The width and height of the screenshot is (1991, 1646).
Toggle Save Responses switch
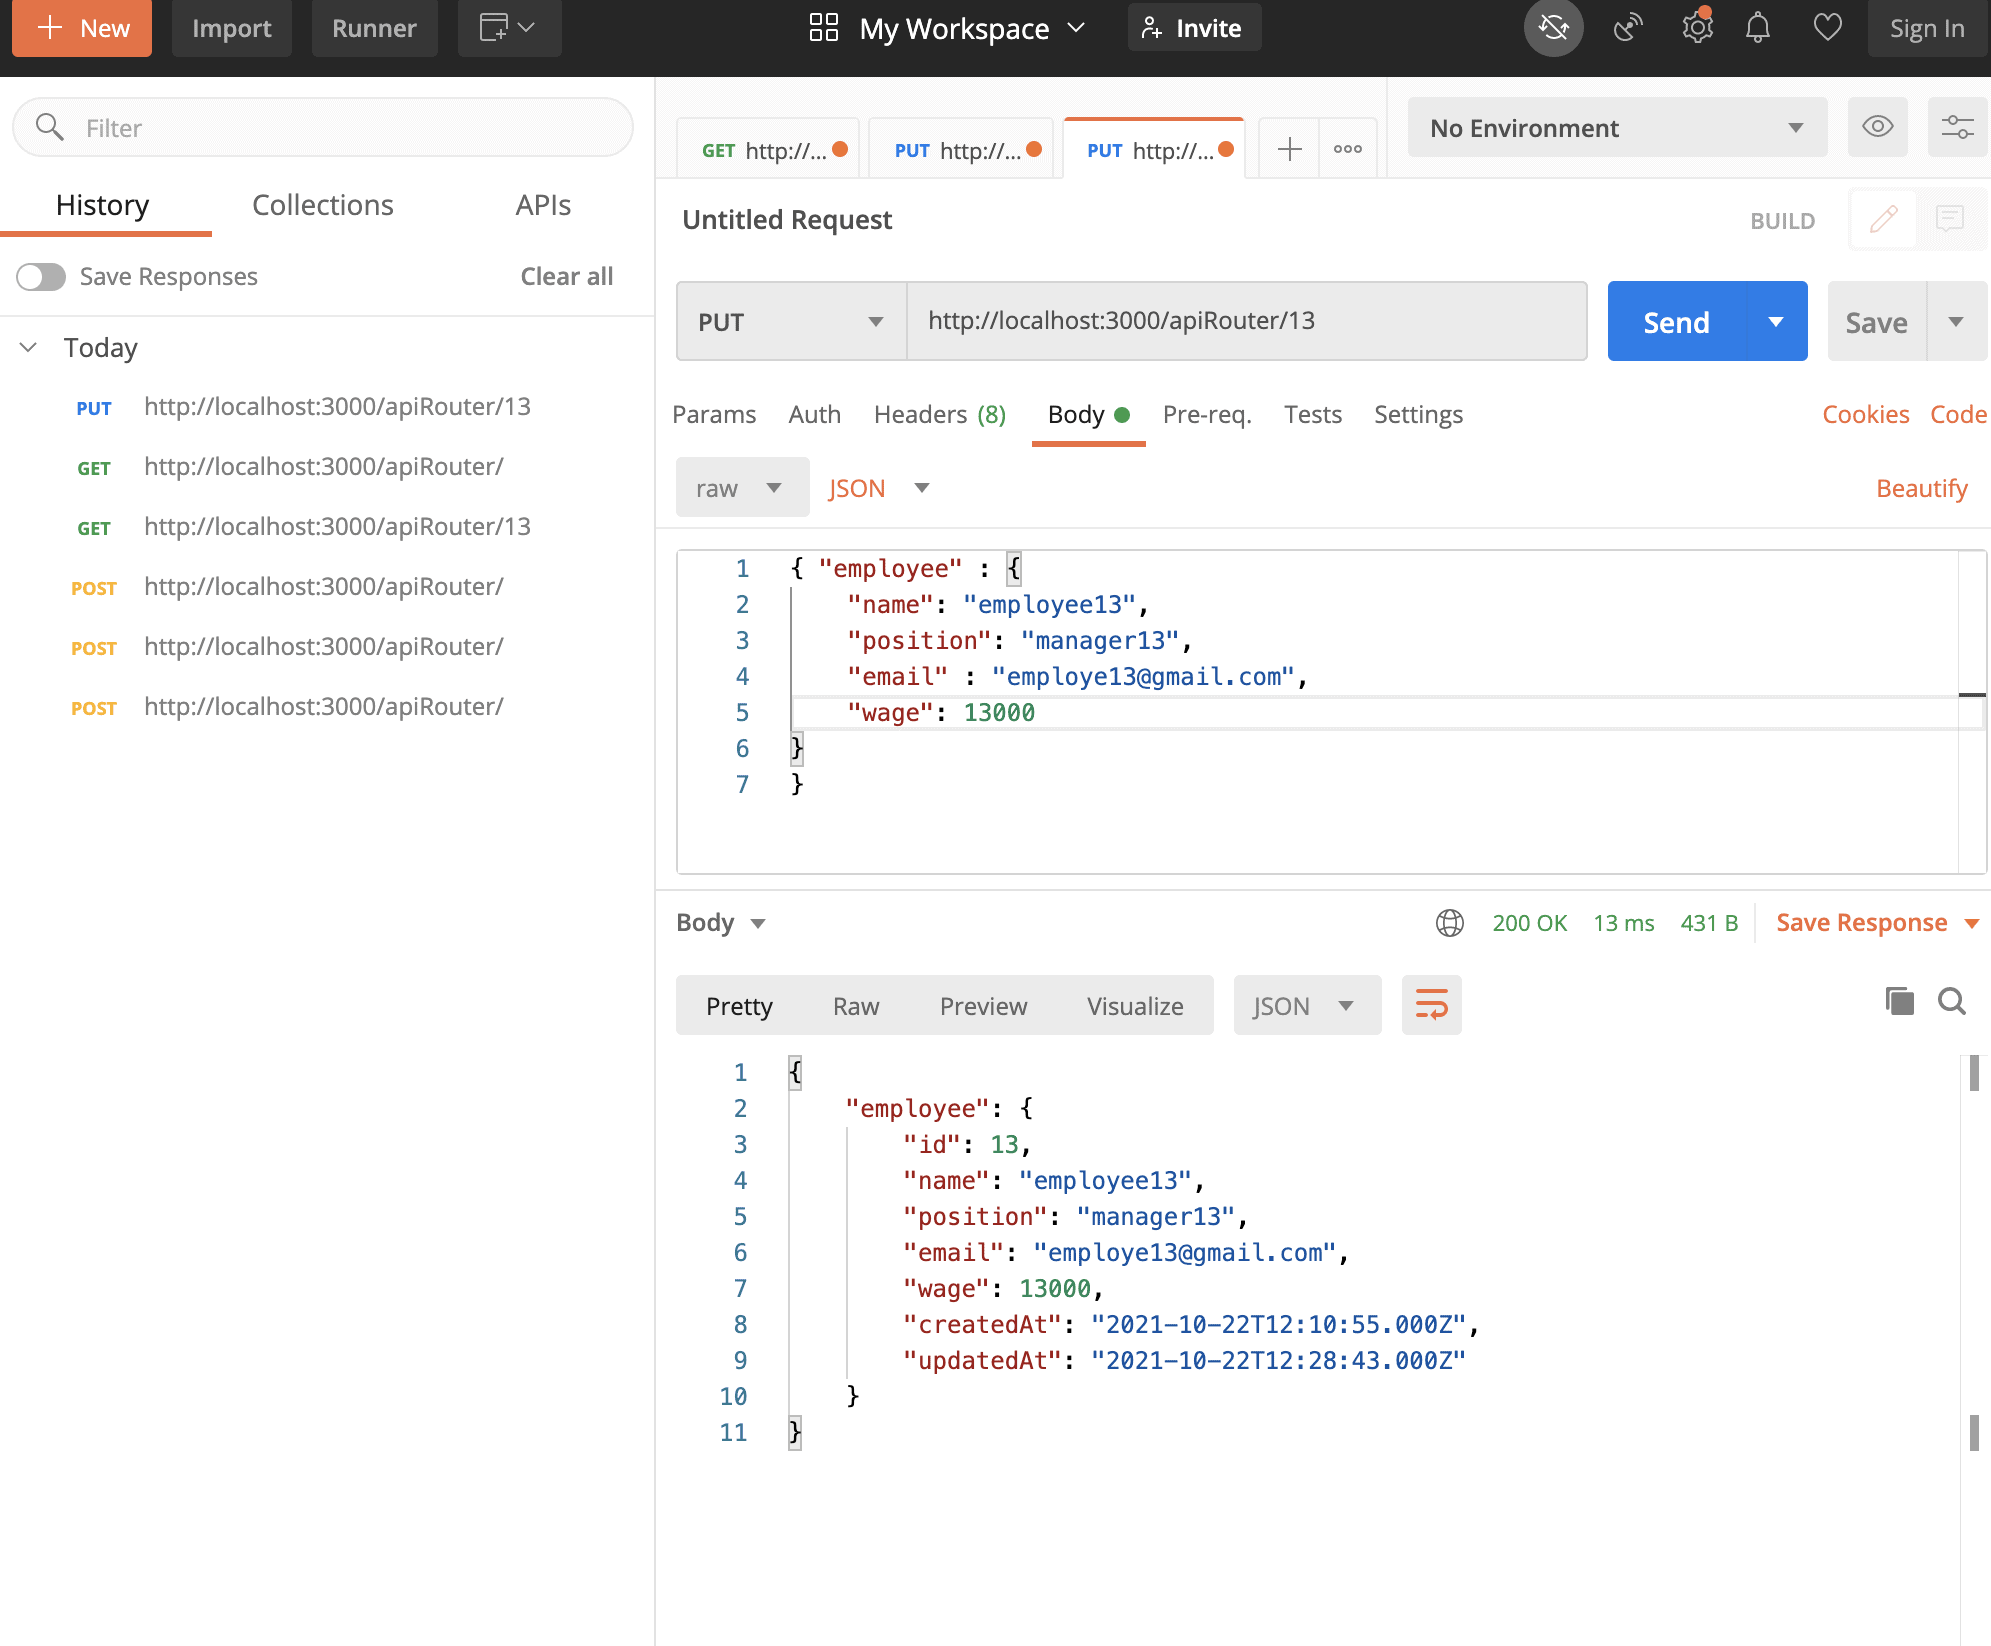[x=41, y=276]
